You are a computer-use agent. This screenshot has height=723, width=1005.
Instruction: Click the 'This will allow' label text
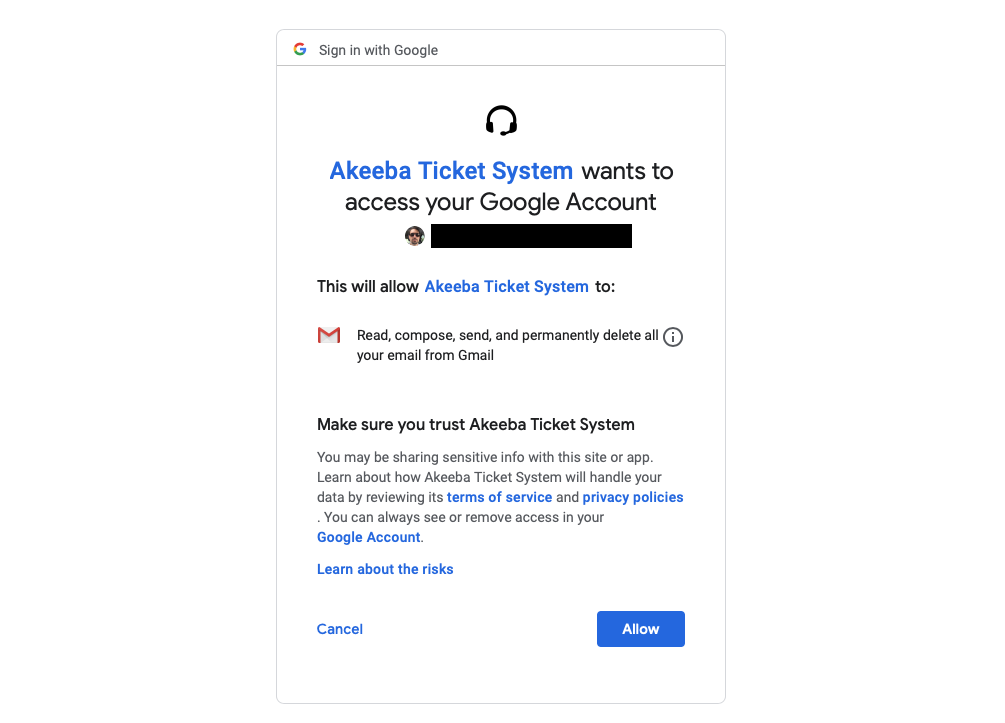(x=368, y=287)
